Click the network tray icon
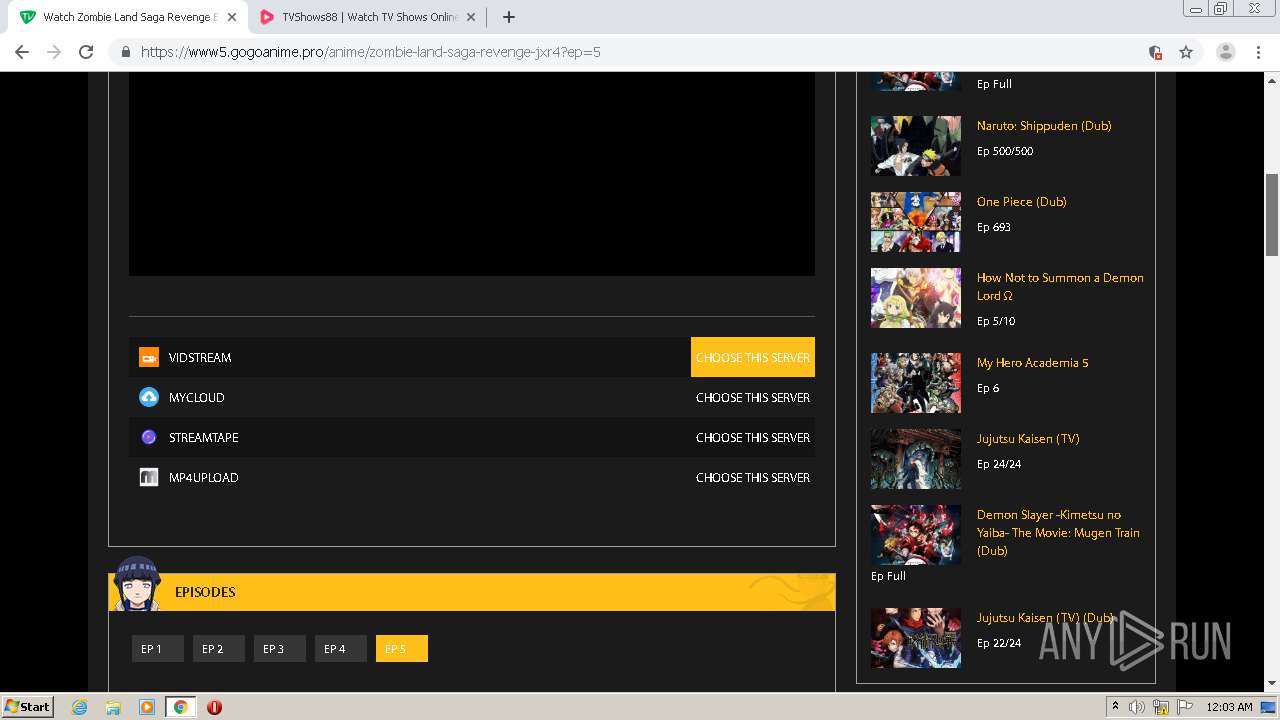 (1161, 707)
